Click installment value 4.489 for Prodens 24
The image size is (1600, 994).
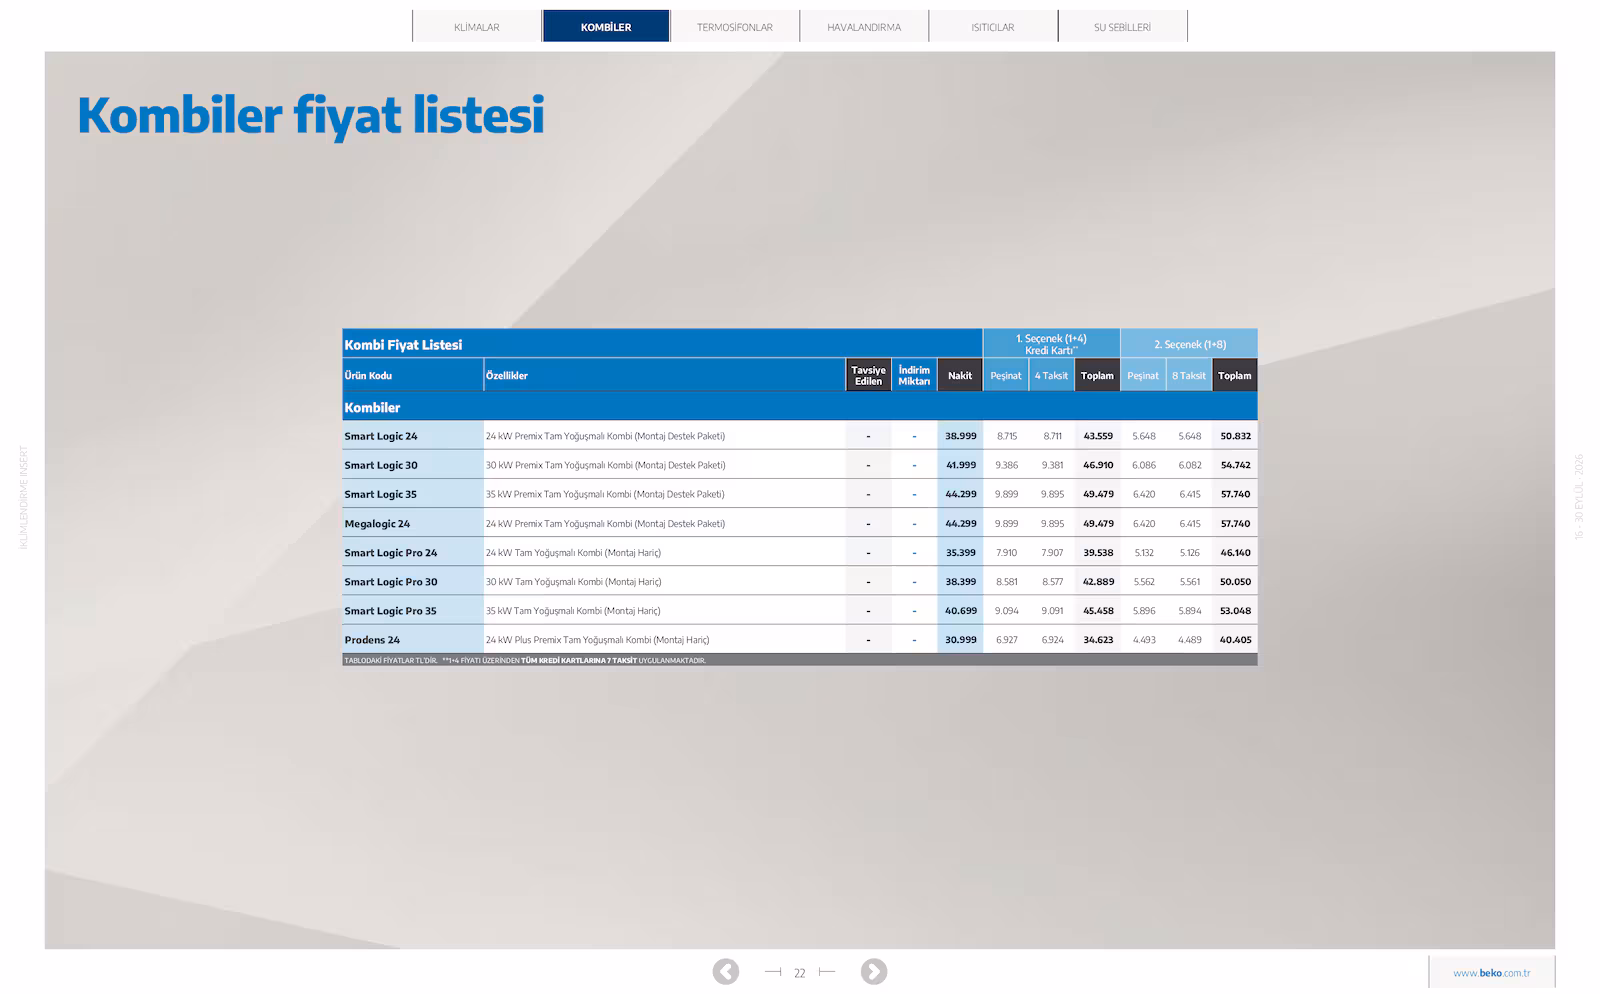coord(1190,640)
